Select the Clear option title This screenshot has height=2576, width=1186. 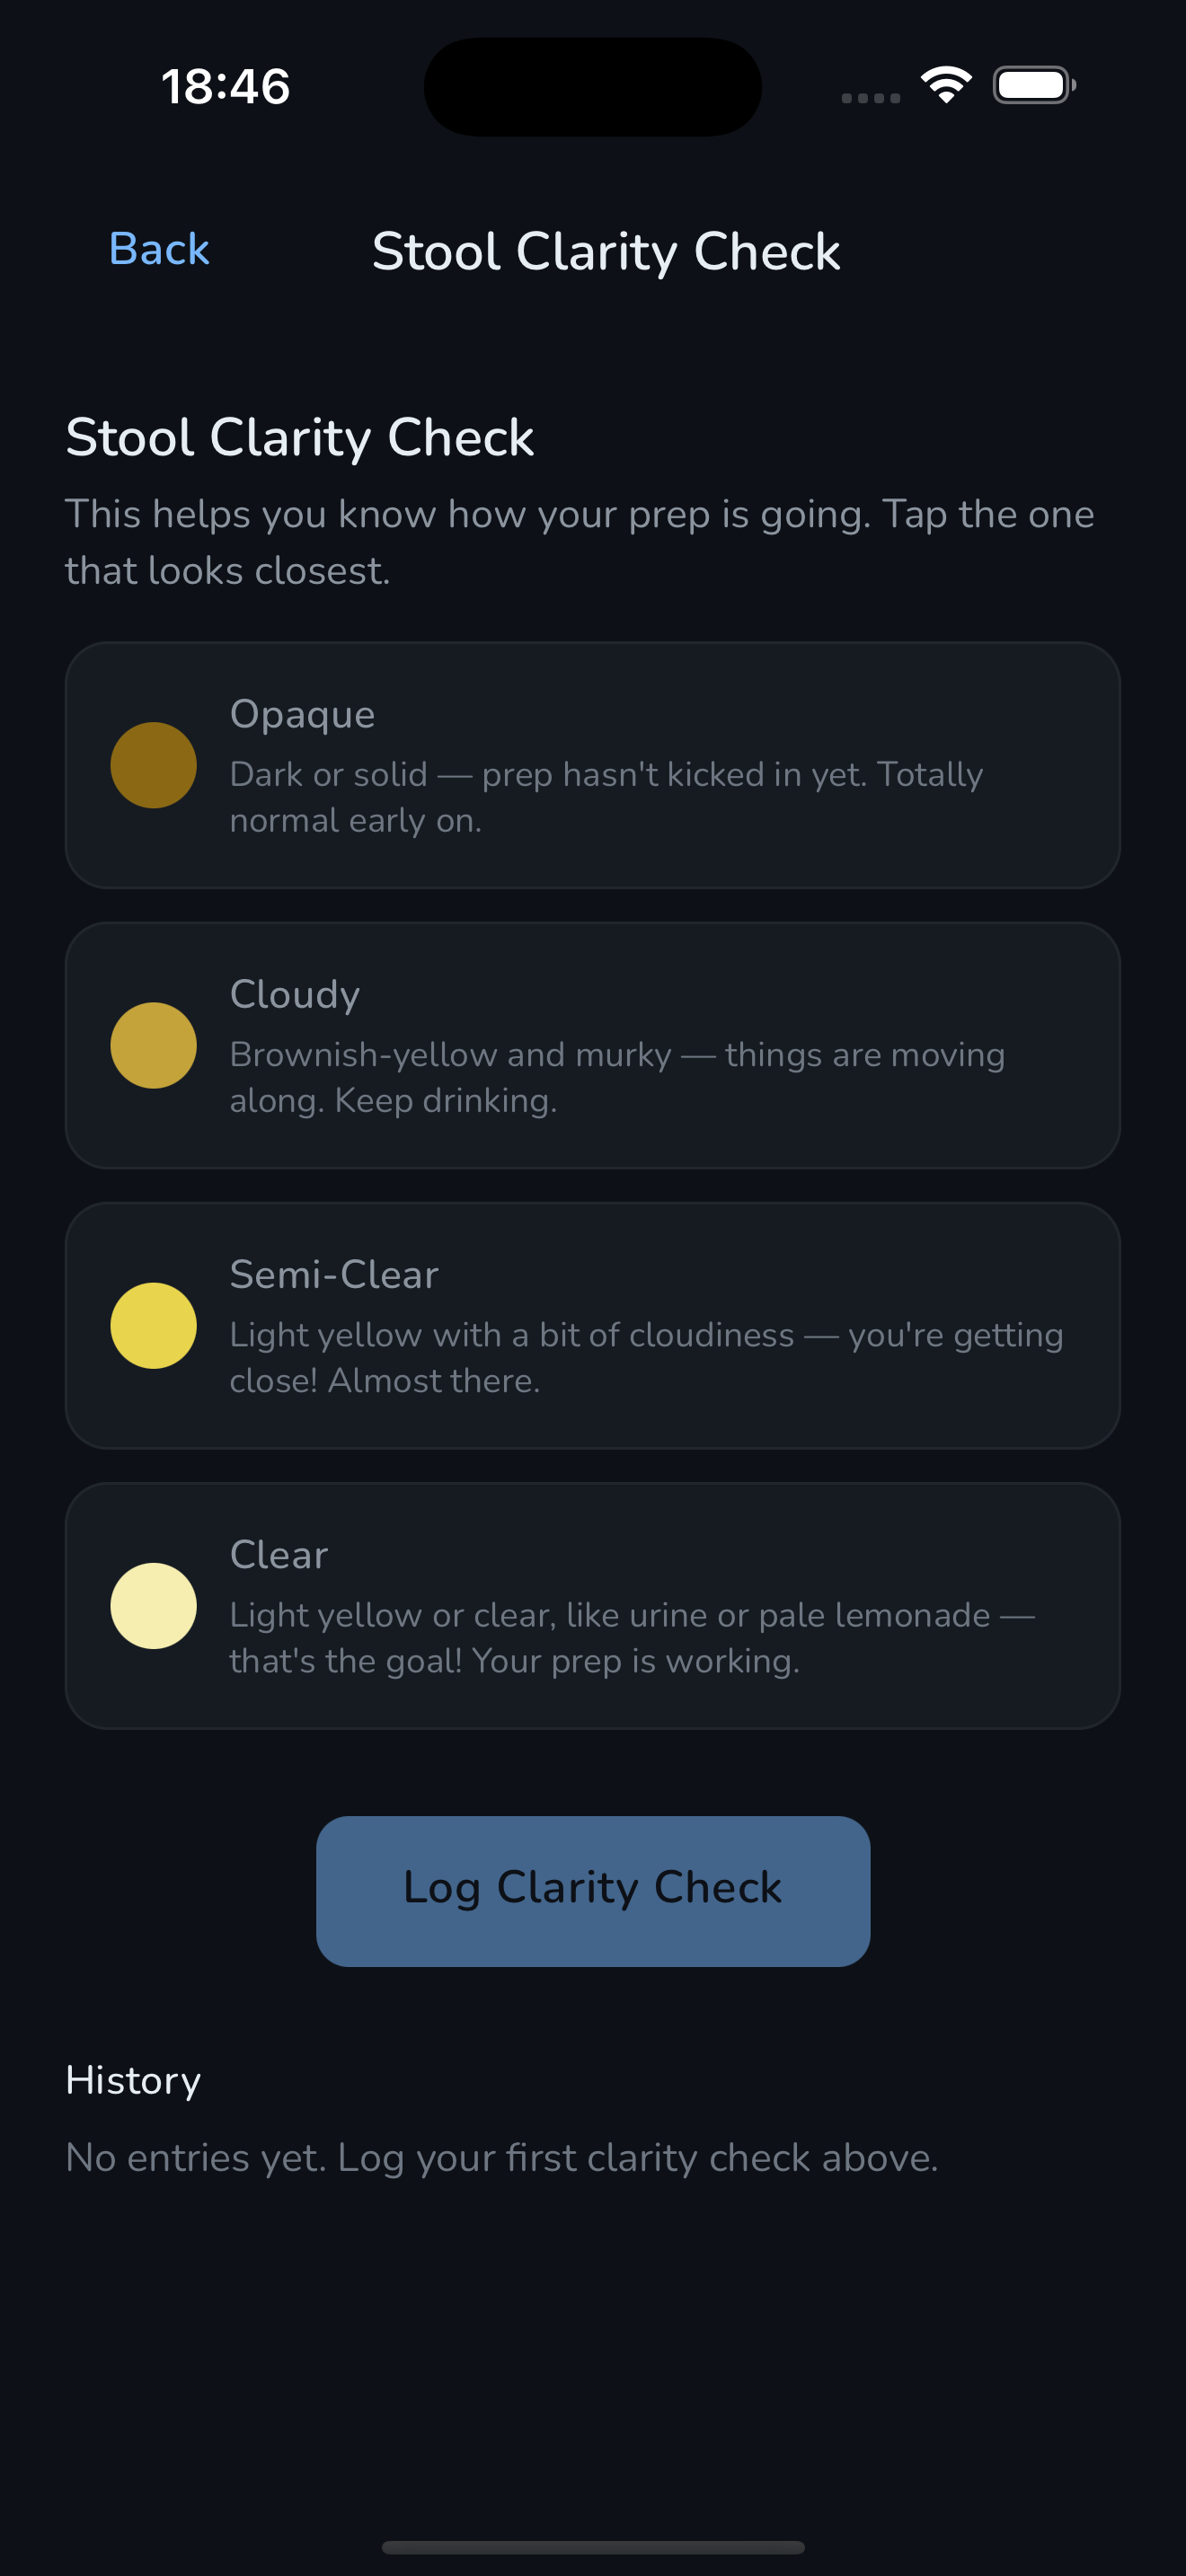(278, 1554)
